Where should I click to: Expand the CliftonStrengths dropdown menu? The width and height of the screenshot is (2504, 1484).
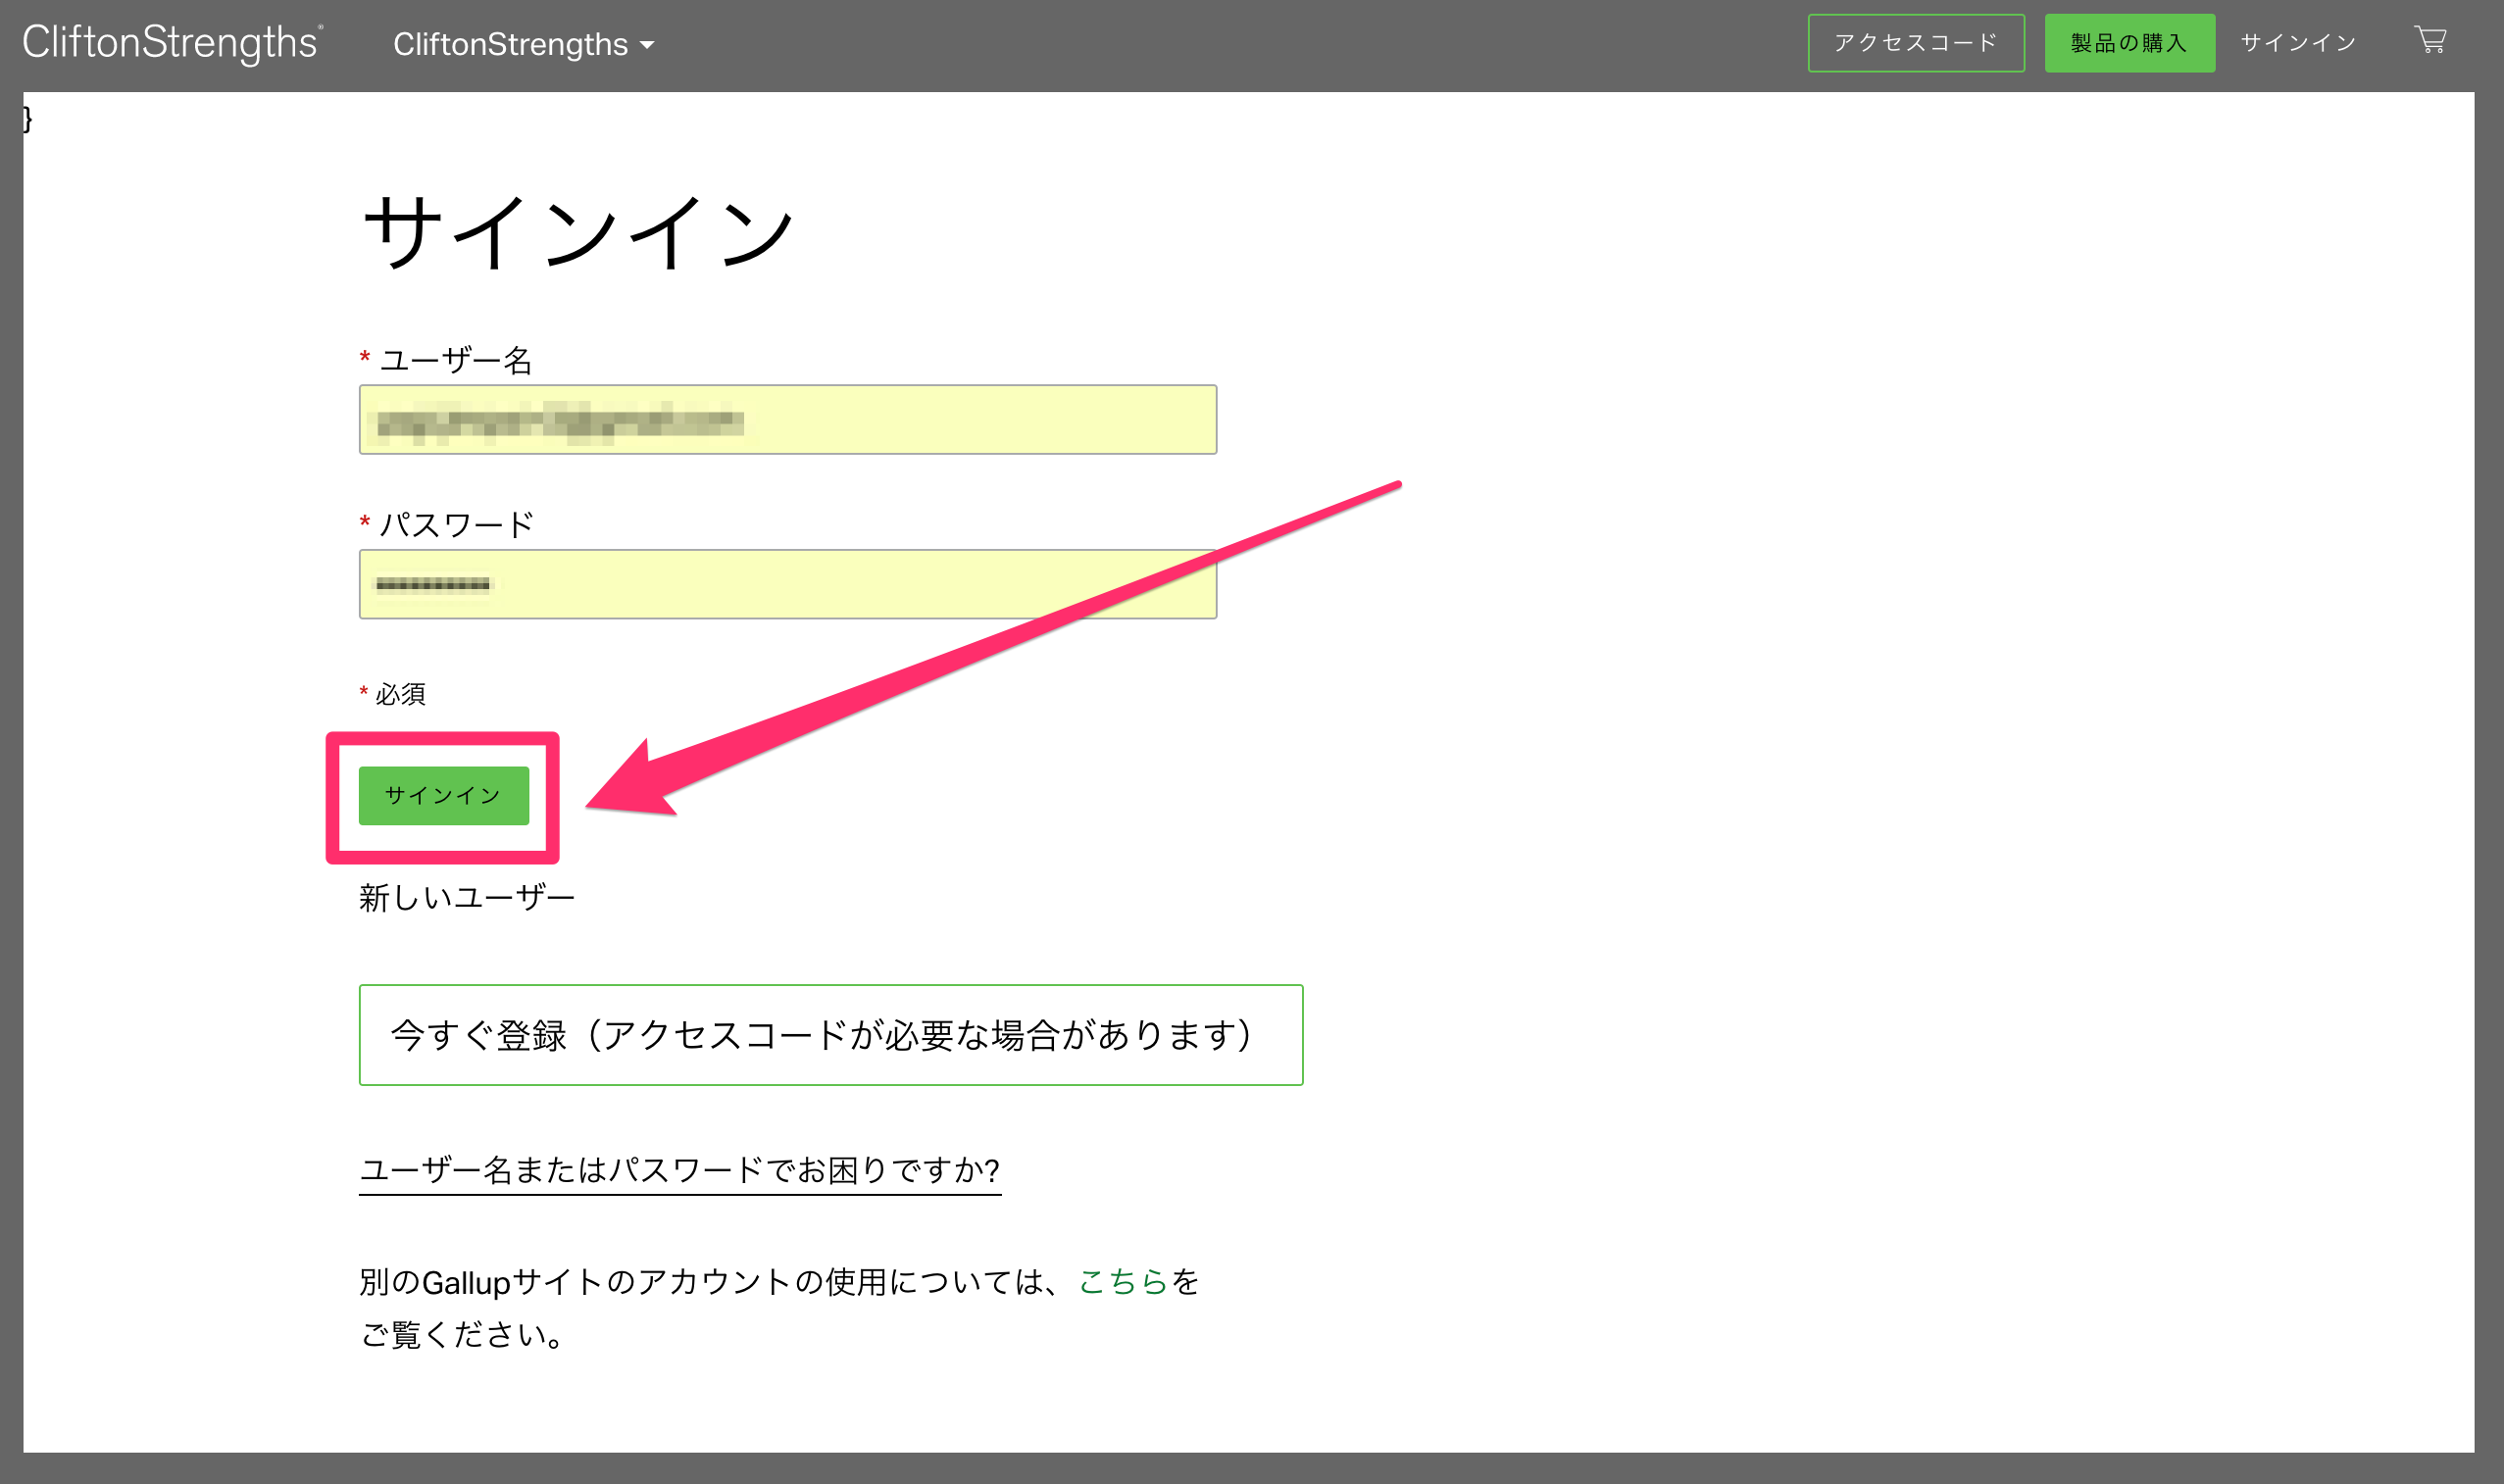coord(523,44)
